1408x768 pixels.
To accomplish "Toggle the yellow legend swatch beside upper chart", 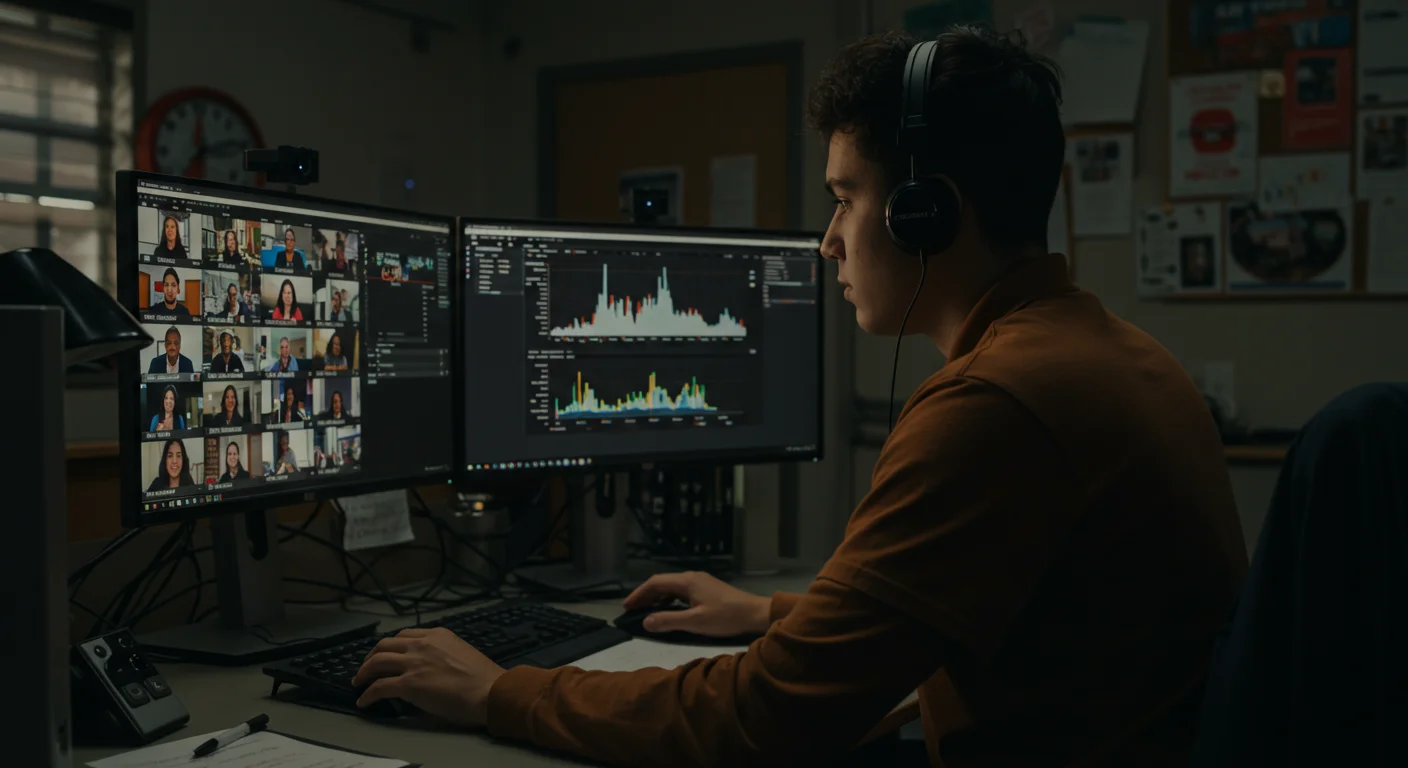I will 752,285.
